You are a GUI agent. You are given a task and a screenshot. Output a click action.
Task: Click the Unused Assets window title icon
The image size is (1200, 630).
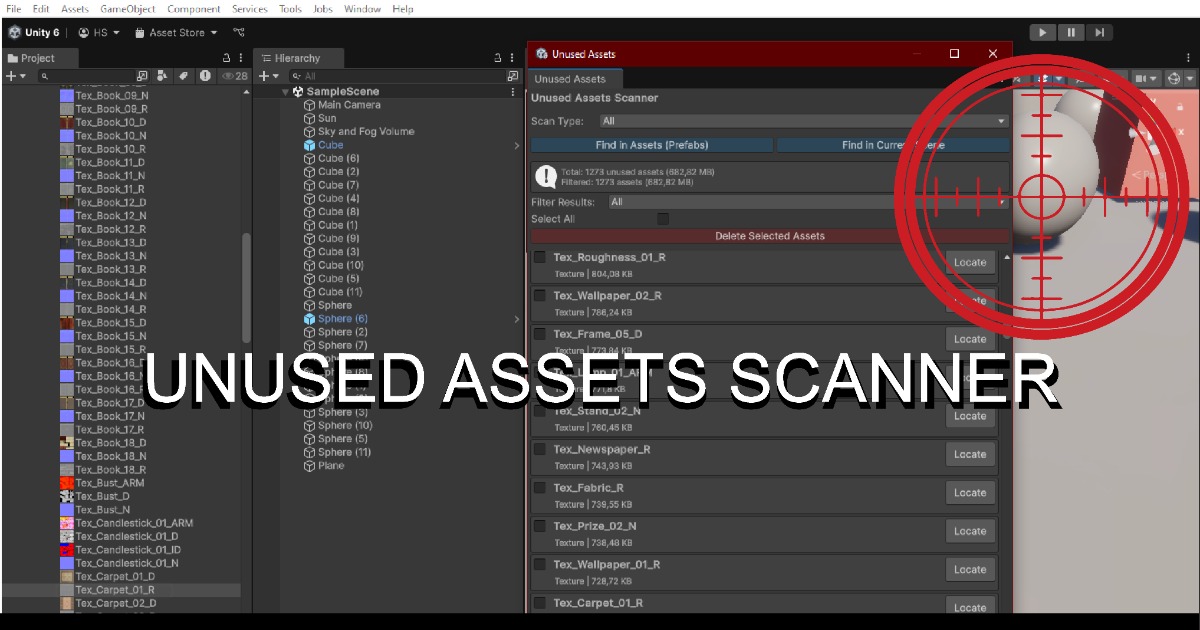pos(542,54)
